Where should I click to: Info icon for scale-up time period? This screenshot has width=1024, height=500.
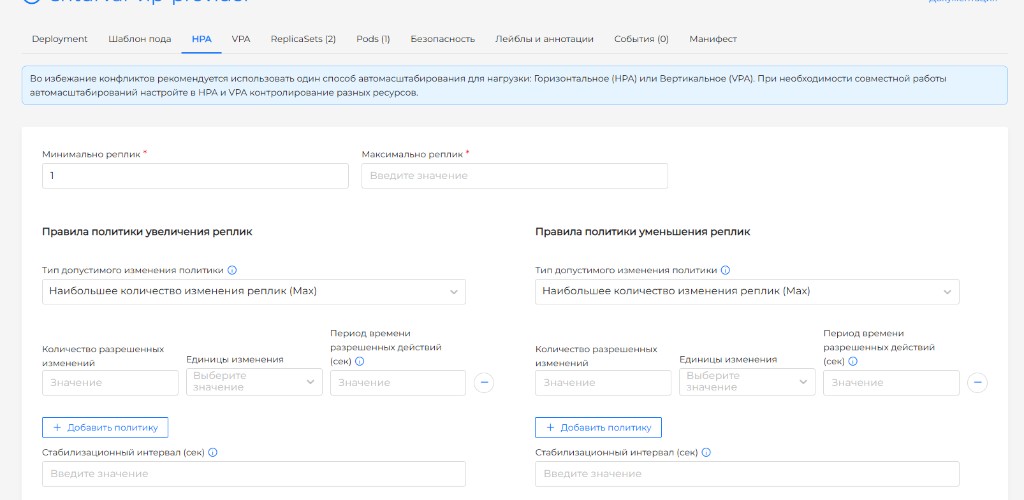(360, 361)
